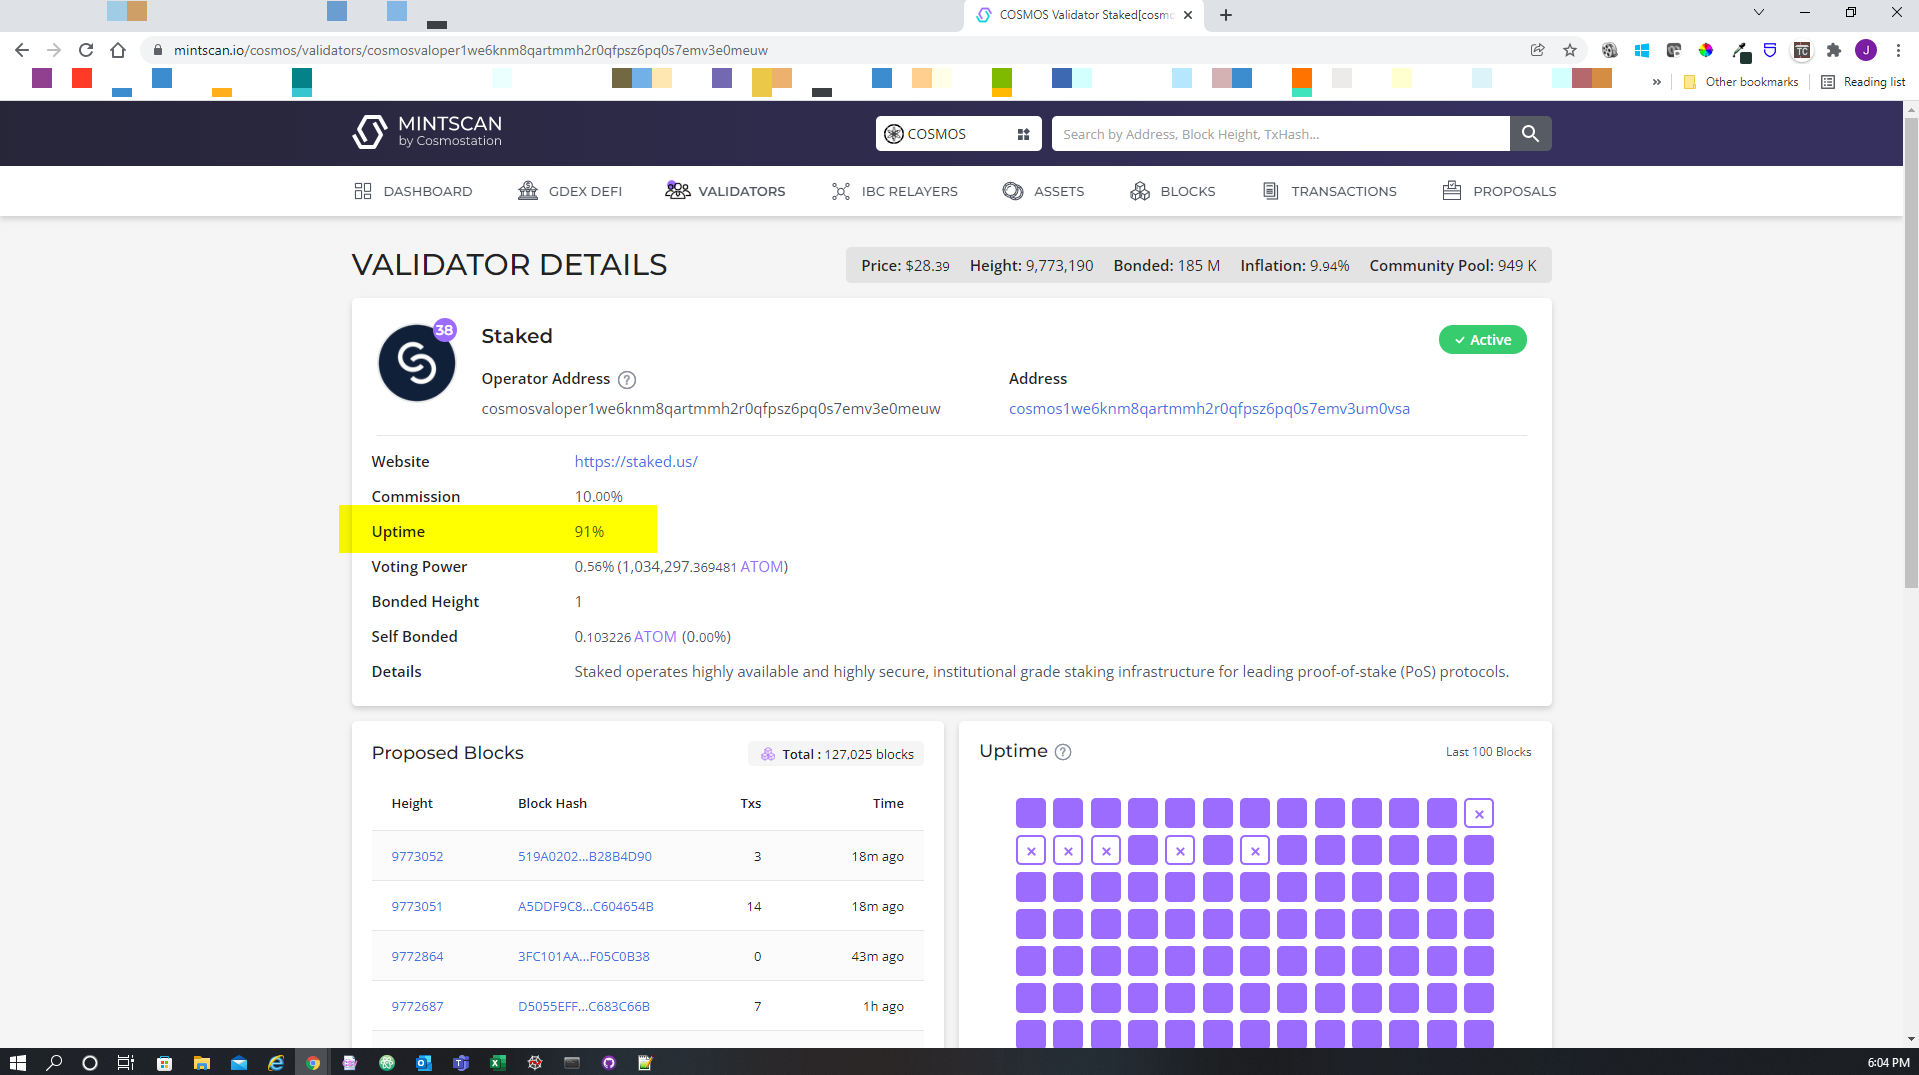Click the Windows logo extension icon

tap(1641, 50)
